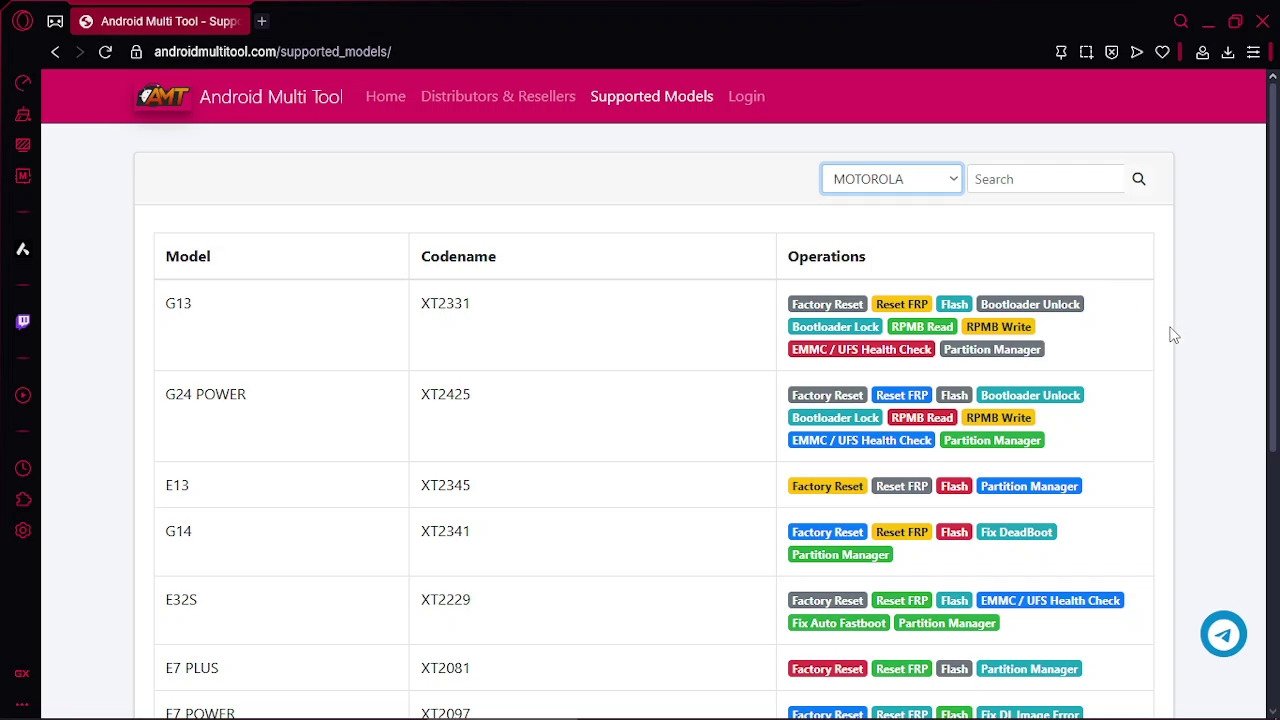Screen dimensions: 1280x720
Task: Open the ad blocker shield
Action: tap(1111, 52)
